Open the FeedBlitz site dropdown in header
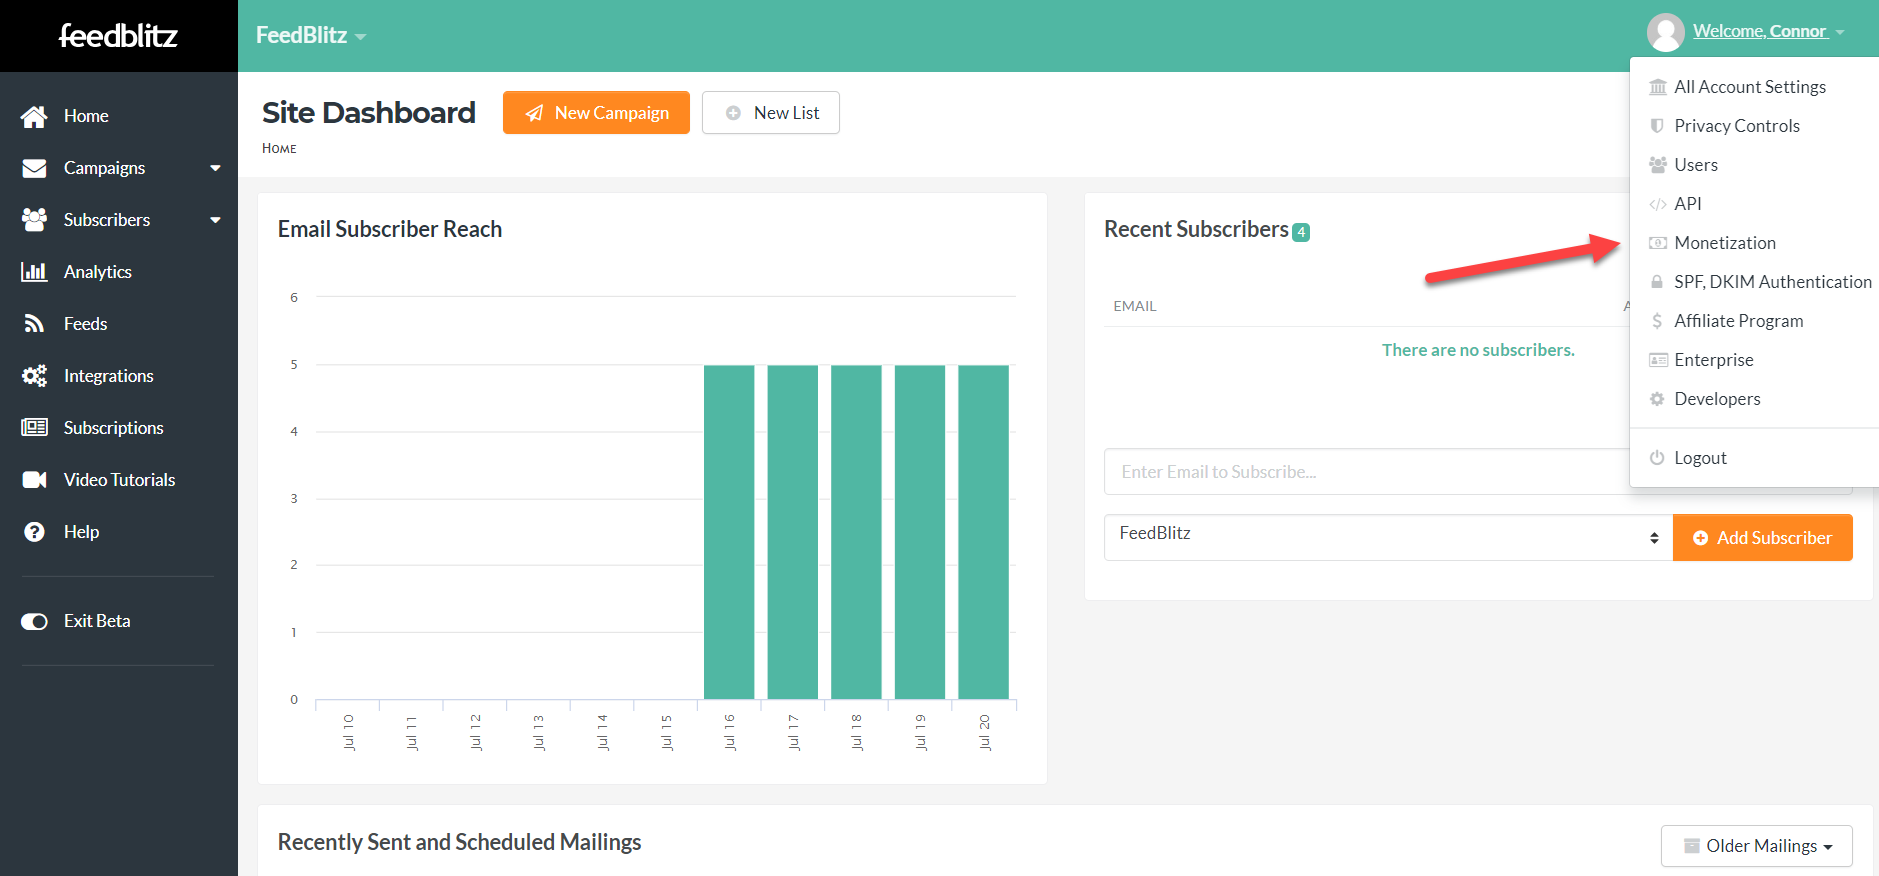This screenshot has height=876, width=1879. pyautogui.click(x=311, y=35)
